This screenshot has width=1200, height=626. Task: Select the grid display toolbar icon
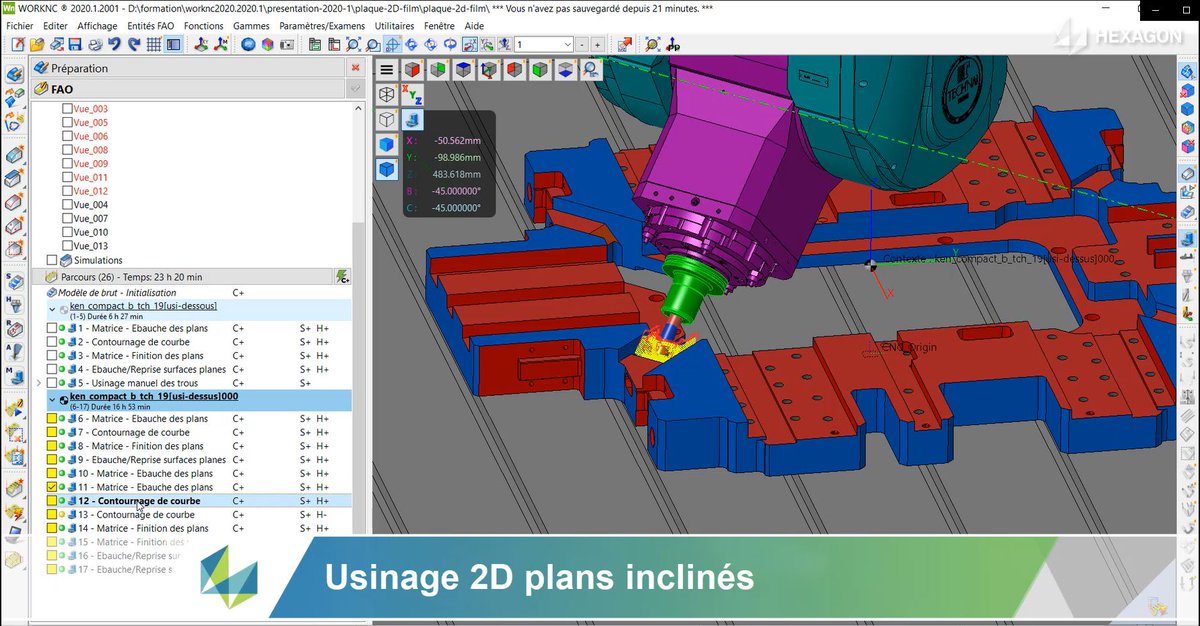[x=151, y=44]
